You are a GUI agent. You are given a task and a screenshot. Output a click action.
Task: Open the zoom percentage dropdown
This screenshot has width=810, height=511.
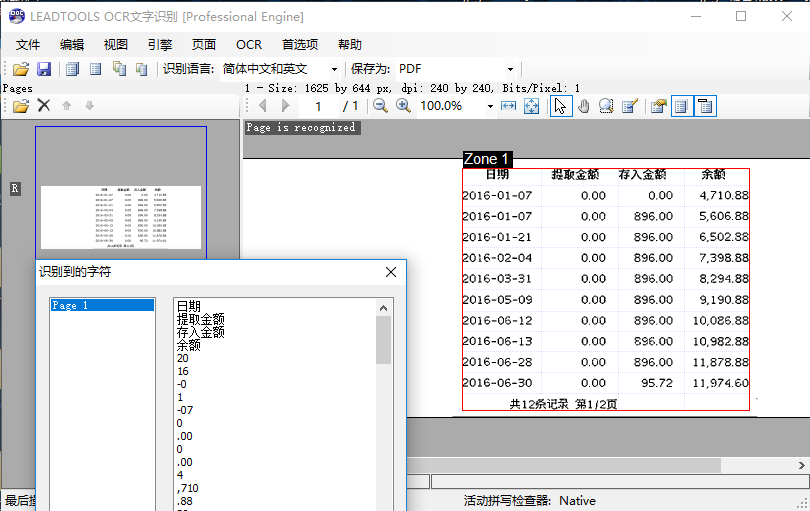[490, 106]
